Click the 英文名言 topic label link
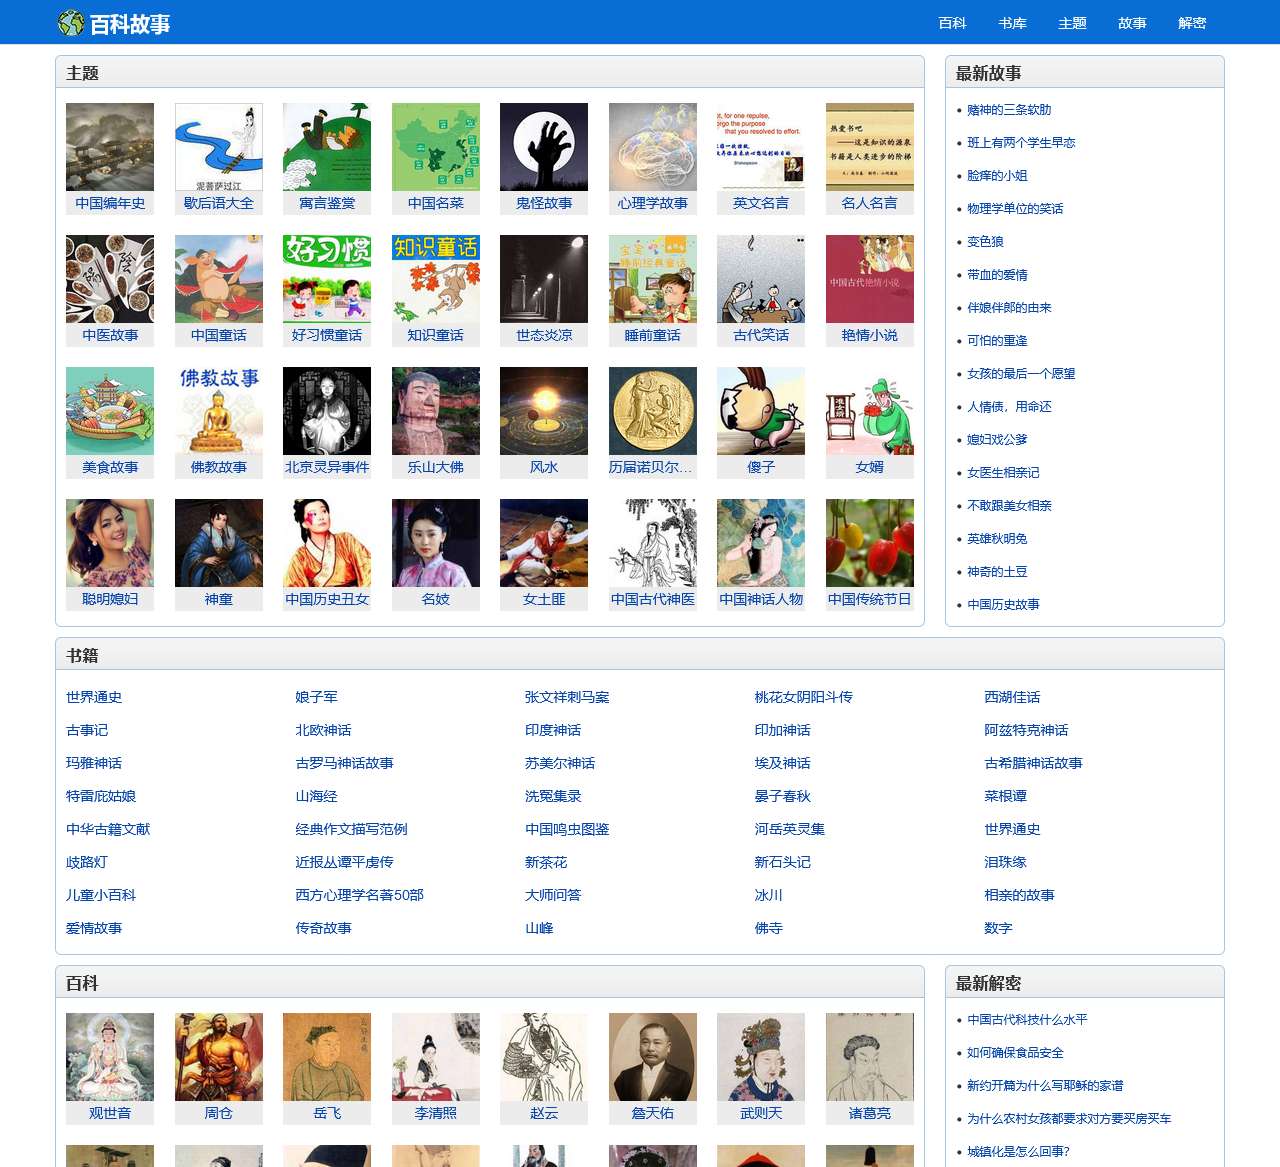The image size is (1280, 1167). (761, 203)
